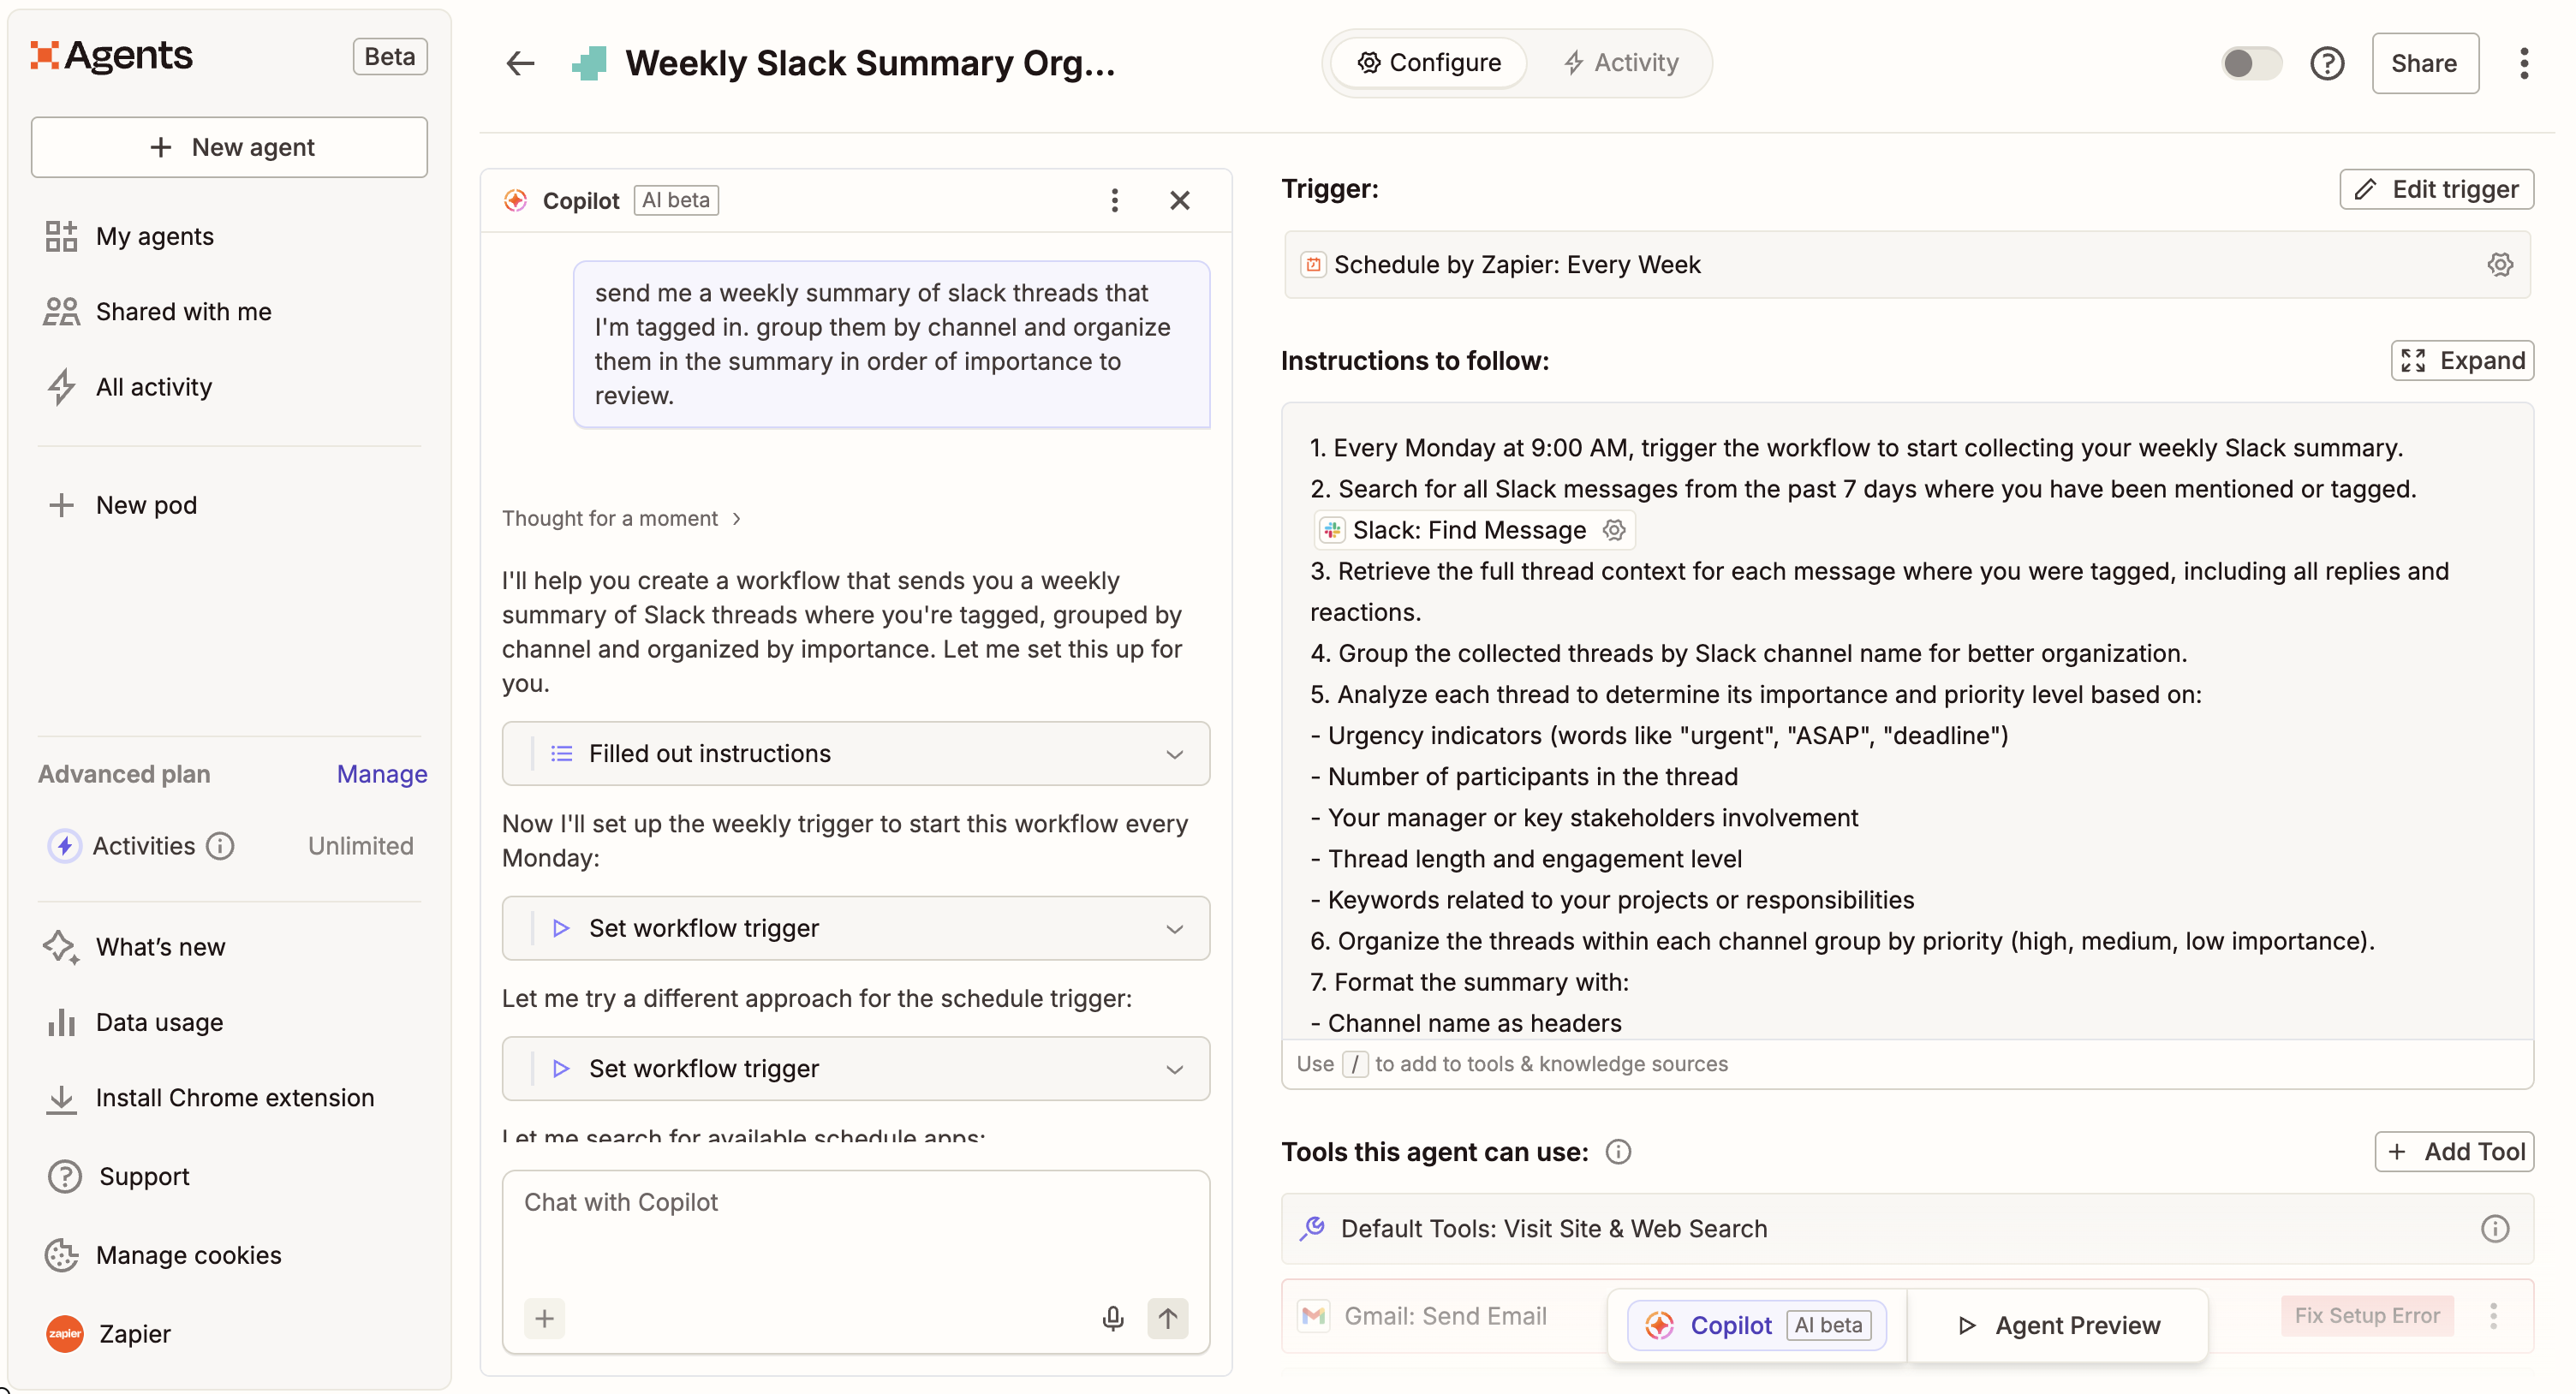Click the Zapier logo in the sidebar
Image resolution: width=2576 pixels, height=1394 pixels.
coord(64,1334)
